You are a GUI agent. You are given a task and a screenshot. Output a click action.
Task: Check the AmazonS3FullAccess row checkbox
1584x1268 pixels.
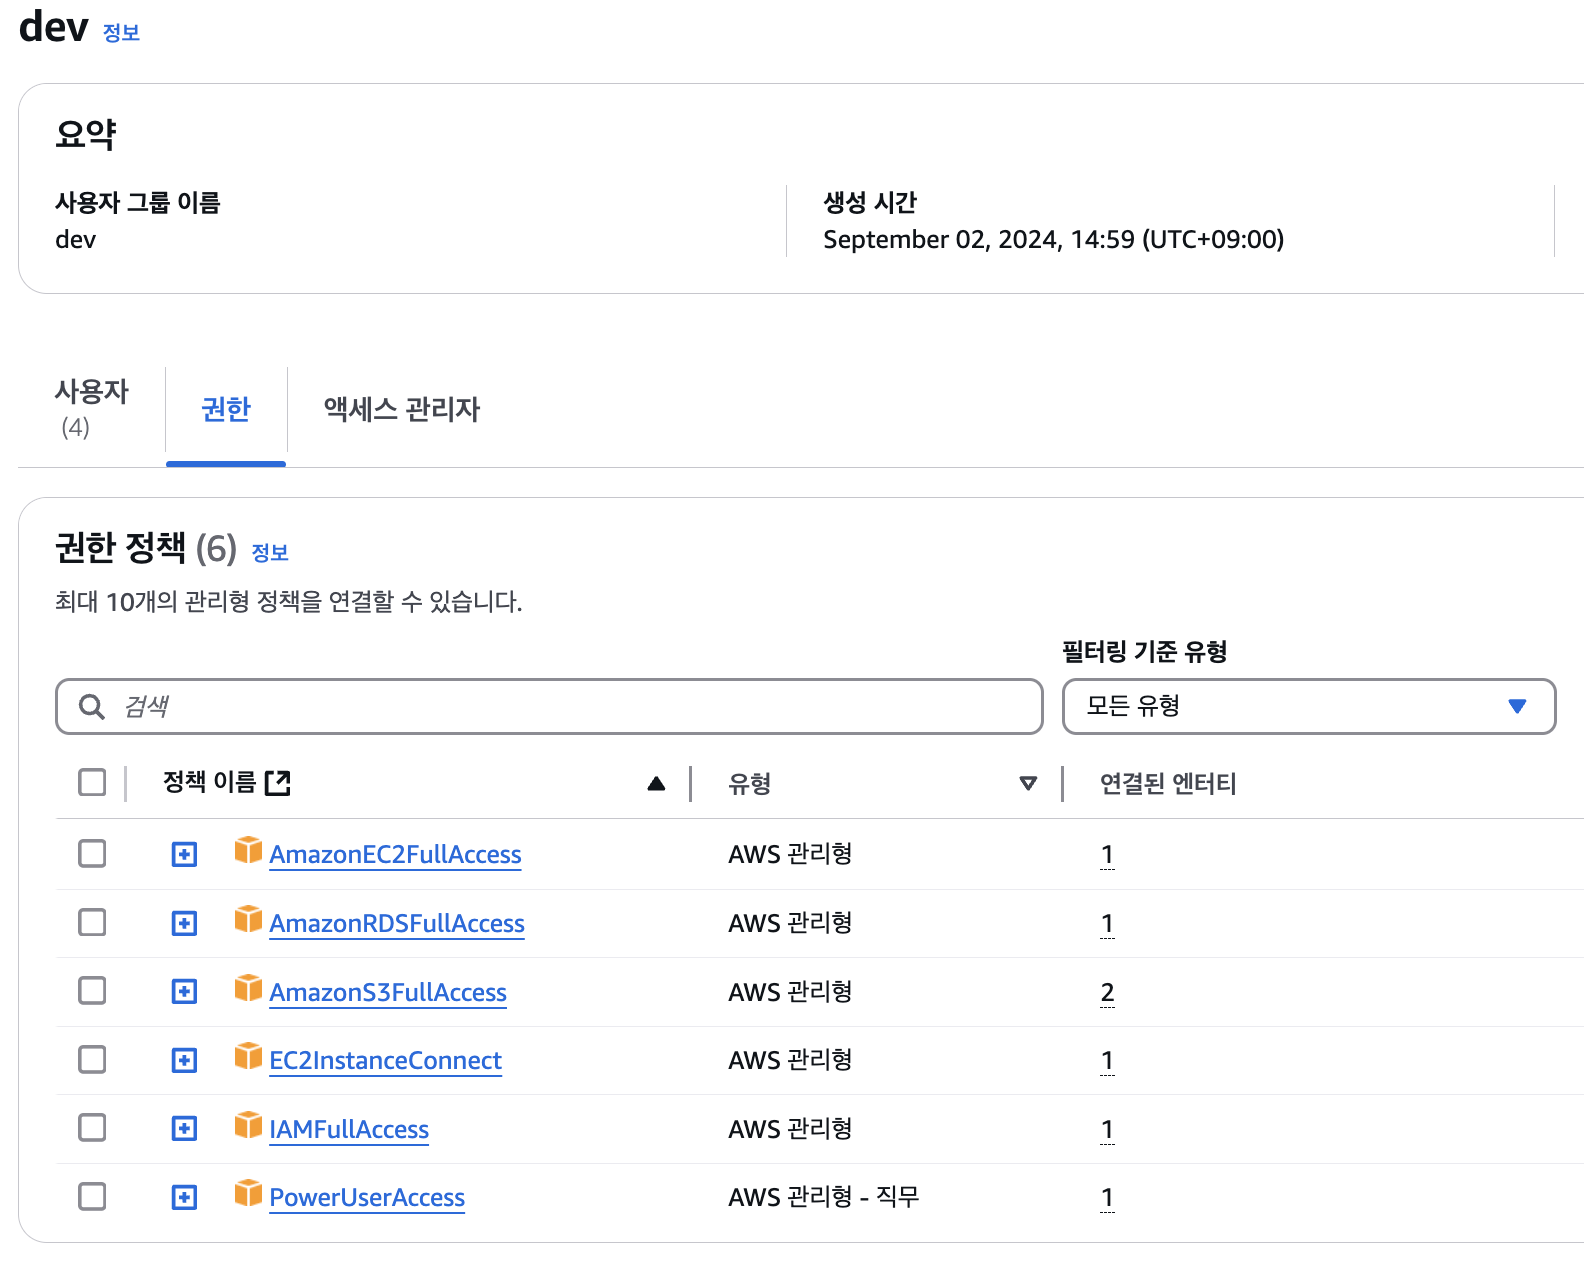(x=92, y=991)
